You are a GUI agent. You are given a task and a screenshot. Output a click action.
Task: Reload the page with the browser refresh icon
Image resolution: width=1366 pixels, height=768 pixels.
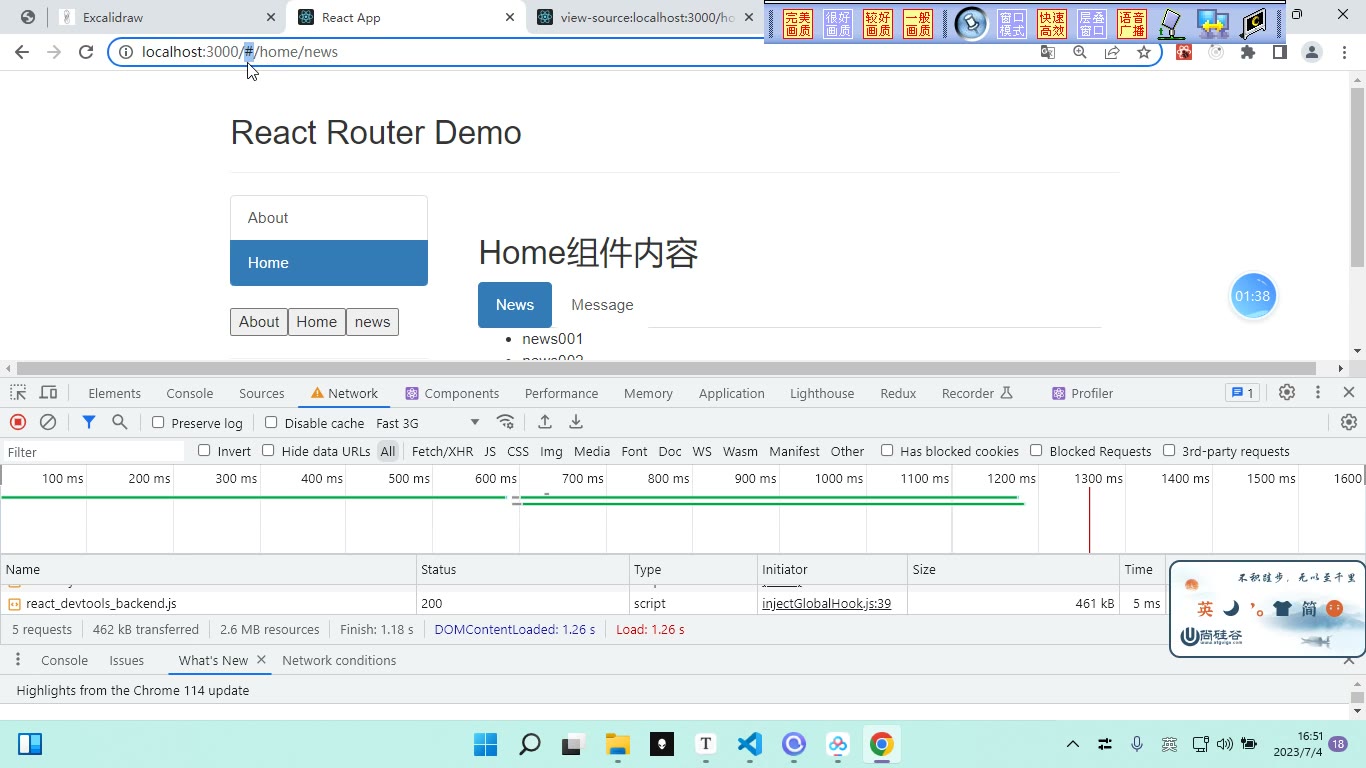tap(86, 52)
